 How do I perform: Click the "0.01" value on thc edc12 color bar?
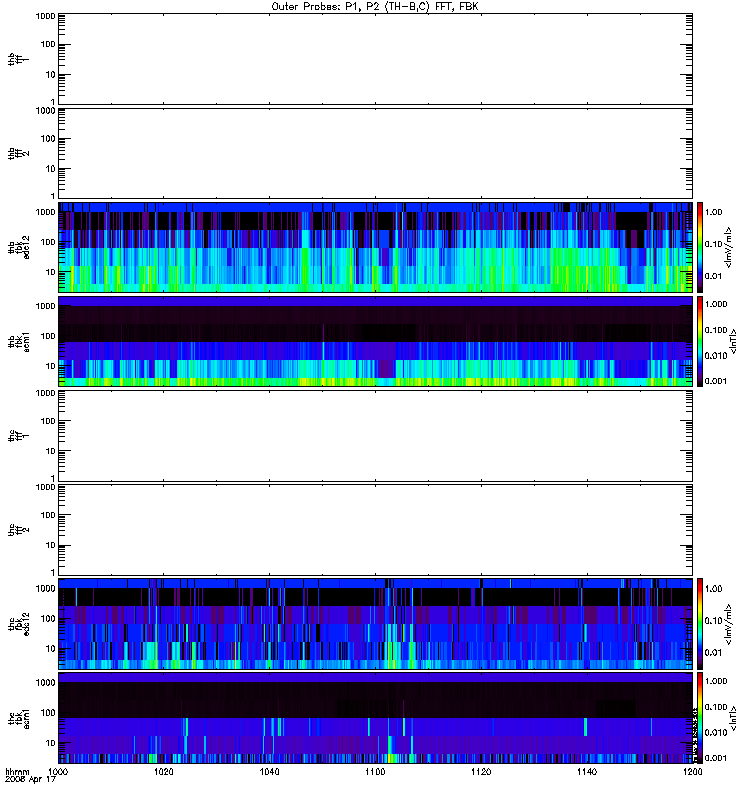(713, 653)
